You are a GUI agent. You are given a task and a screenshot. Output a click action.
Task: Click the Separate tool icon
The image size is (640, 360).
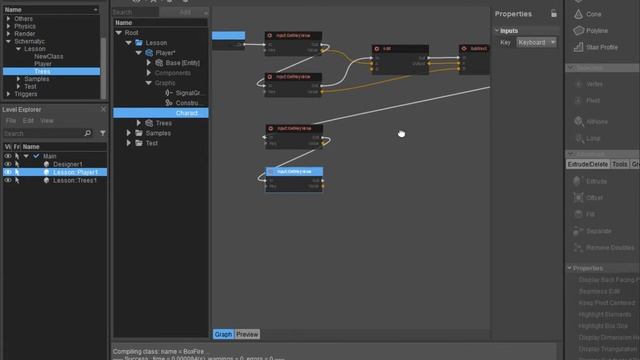pos(578,231)
